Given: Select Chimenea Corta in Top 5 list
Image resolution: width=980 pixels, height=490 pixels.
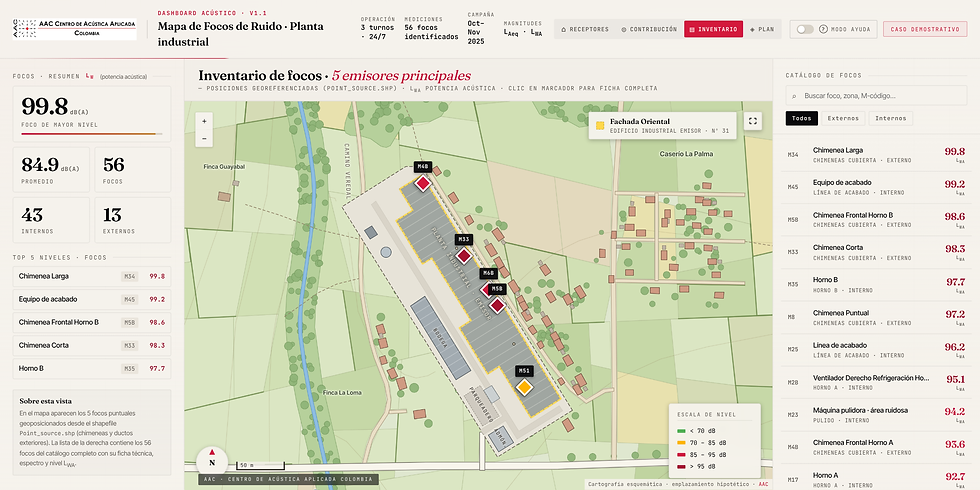Looking at the screenshot, I should pyautogui.click(x=92, y=346).
